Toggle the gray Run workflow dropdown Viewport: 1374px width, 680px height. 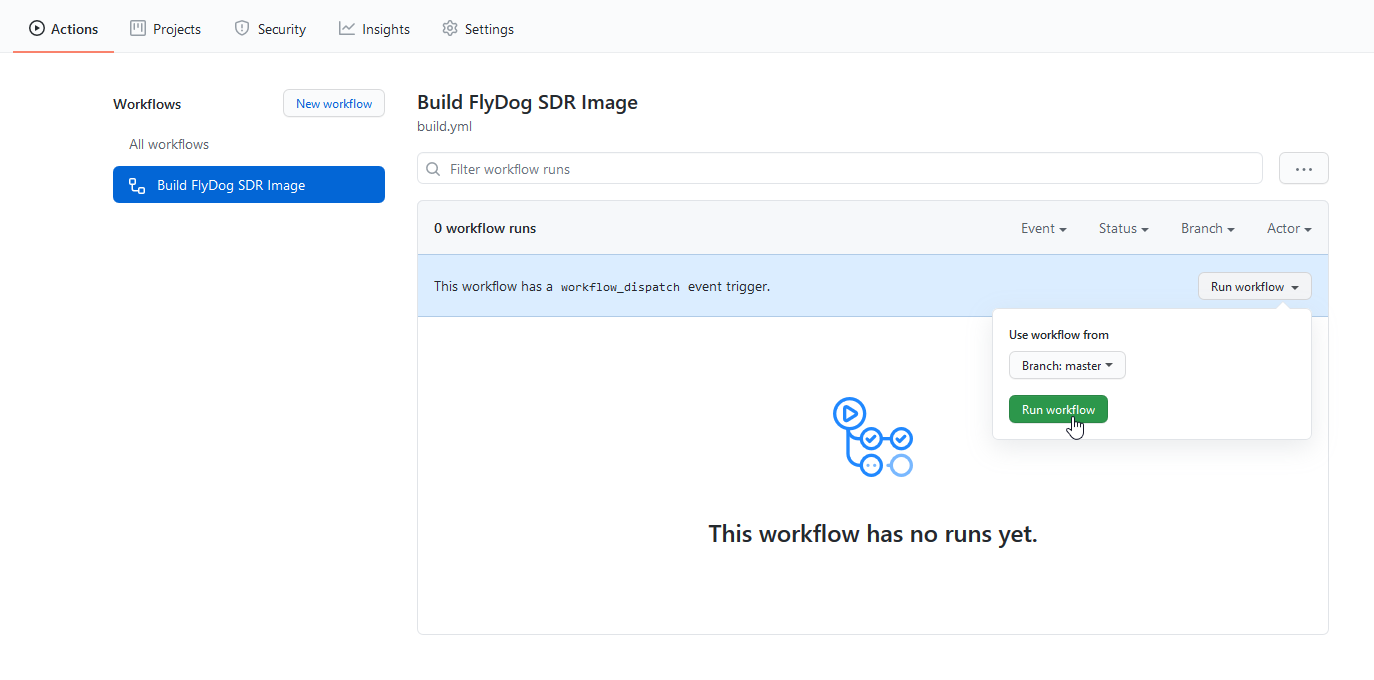[x=1255, y=286]
